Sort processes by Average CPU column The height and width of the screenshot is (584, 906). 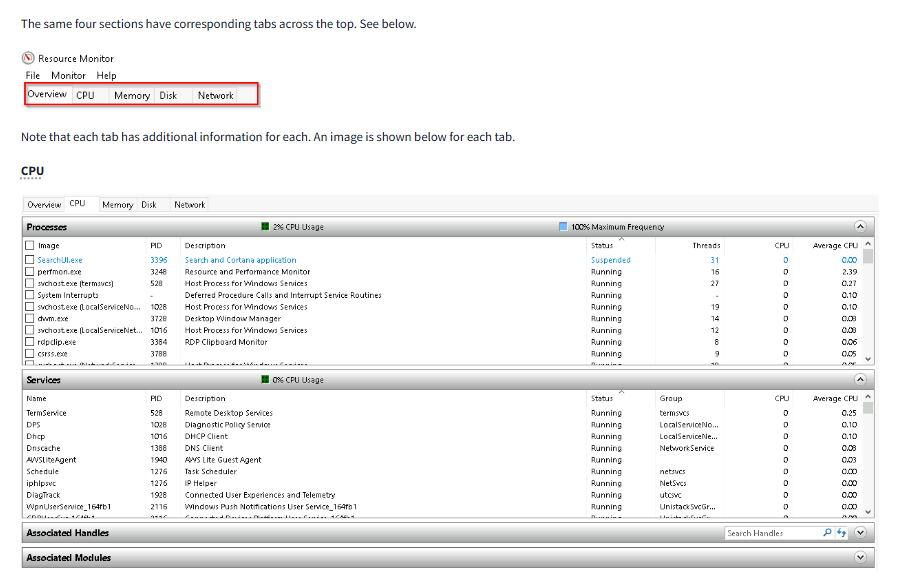(835, 245)
